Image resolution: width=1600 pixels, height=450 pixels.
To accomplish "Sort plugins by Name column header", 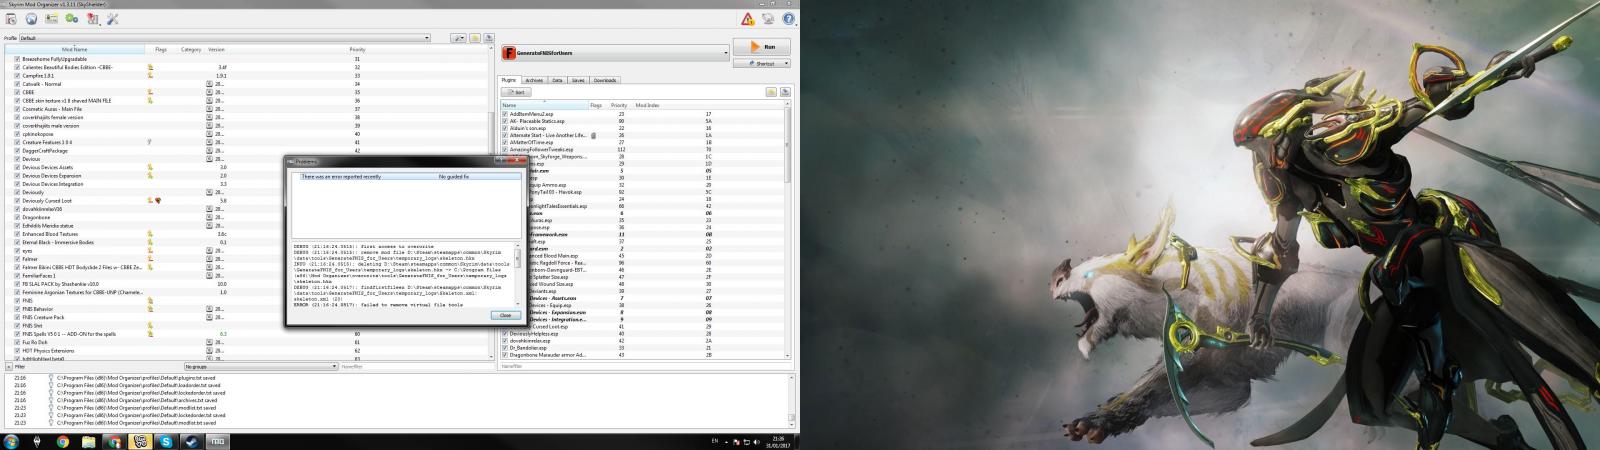I will [543, 105].
